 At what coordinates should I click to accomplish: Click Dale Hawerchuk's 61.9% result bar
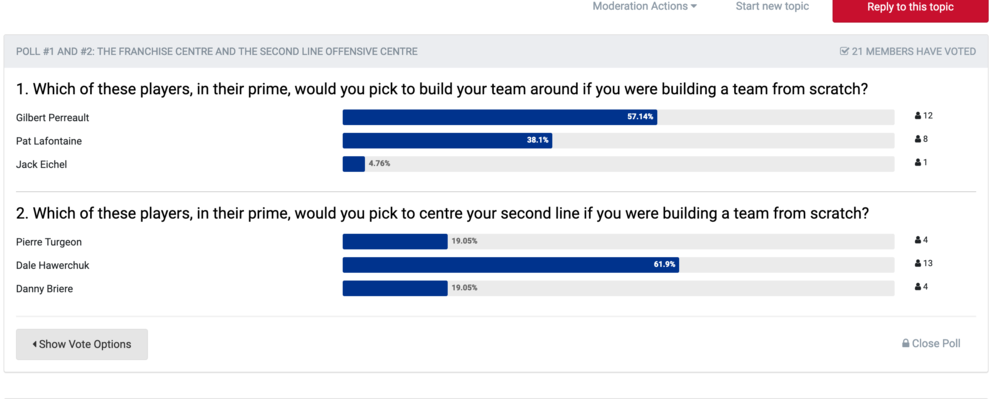click(x=511, y=265)
